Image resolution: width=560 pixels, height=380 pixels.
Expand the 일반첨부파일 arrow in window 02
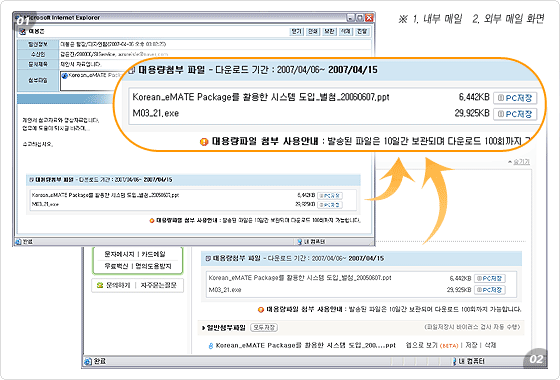(203, 328)
